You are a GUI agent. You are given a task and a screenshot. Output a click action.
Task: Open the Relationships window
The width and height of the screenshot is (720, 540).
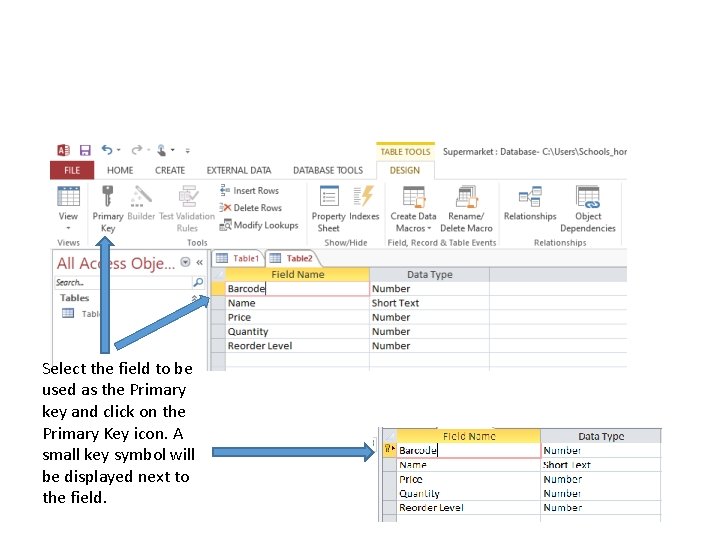[530, 203]
